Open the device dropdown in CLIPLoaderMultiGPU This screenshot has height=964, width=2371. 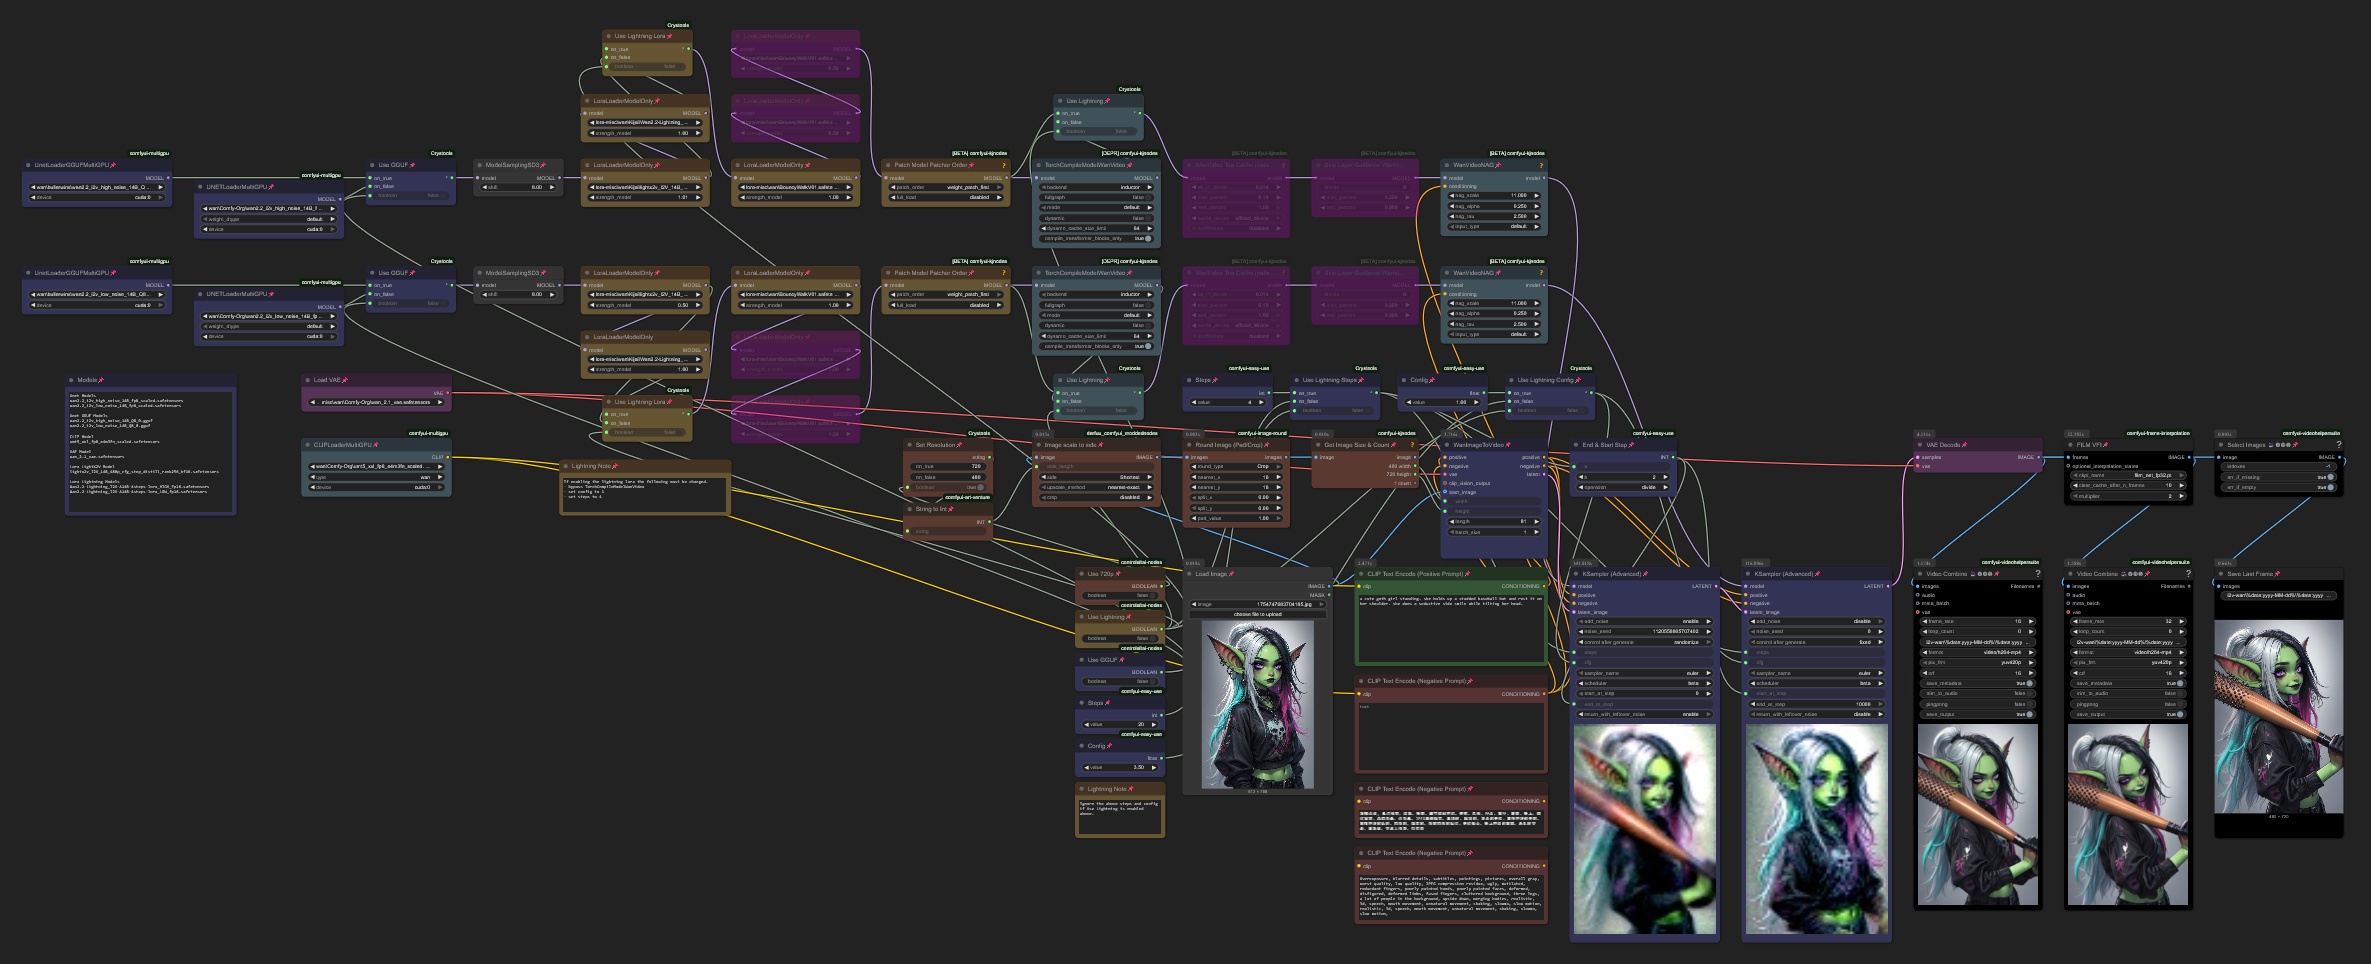pyautogui.click(x=377, y=487)
